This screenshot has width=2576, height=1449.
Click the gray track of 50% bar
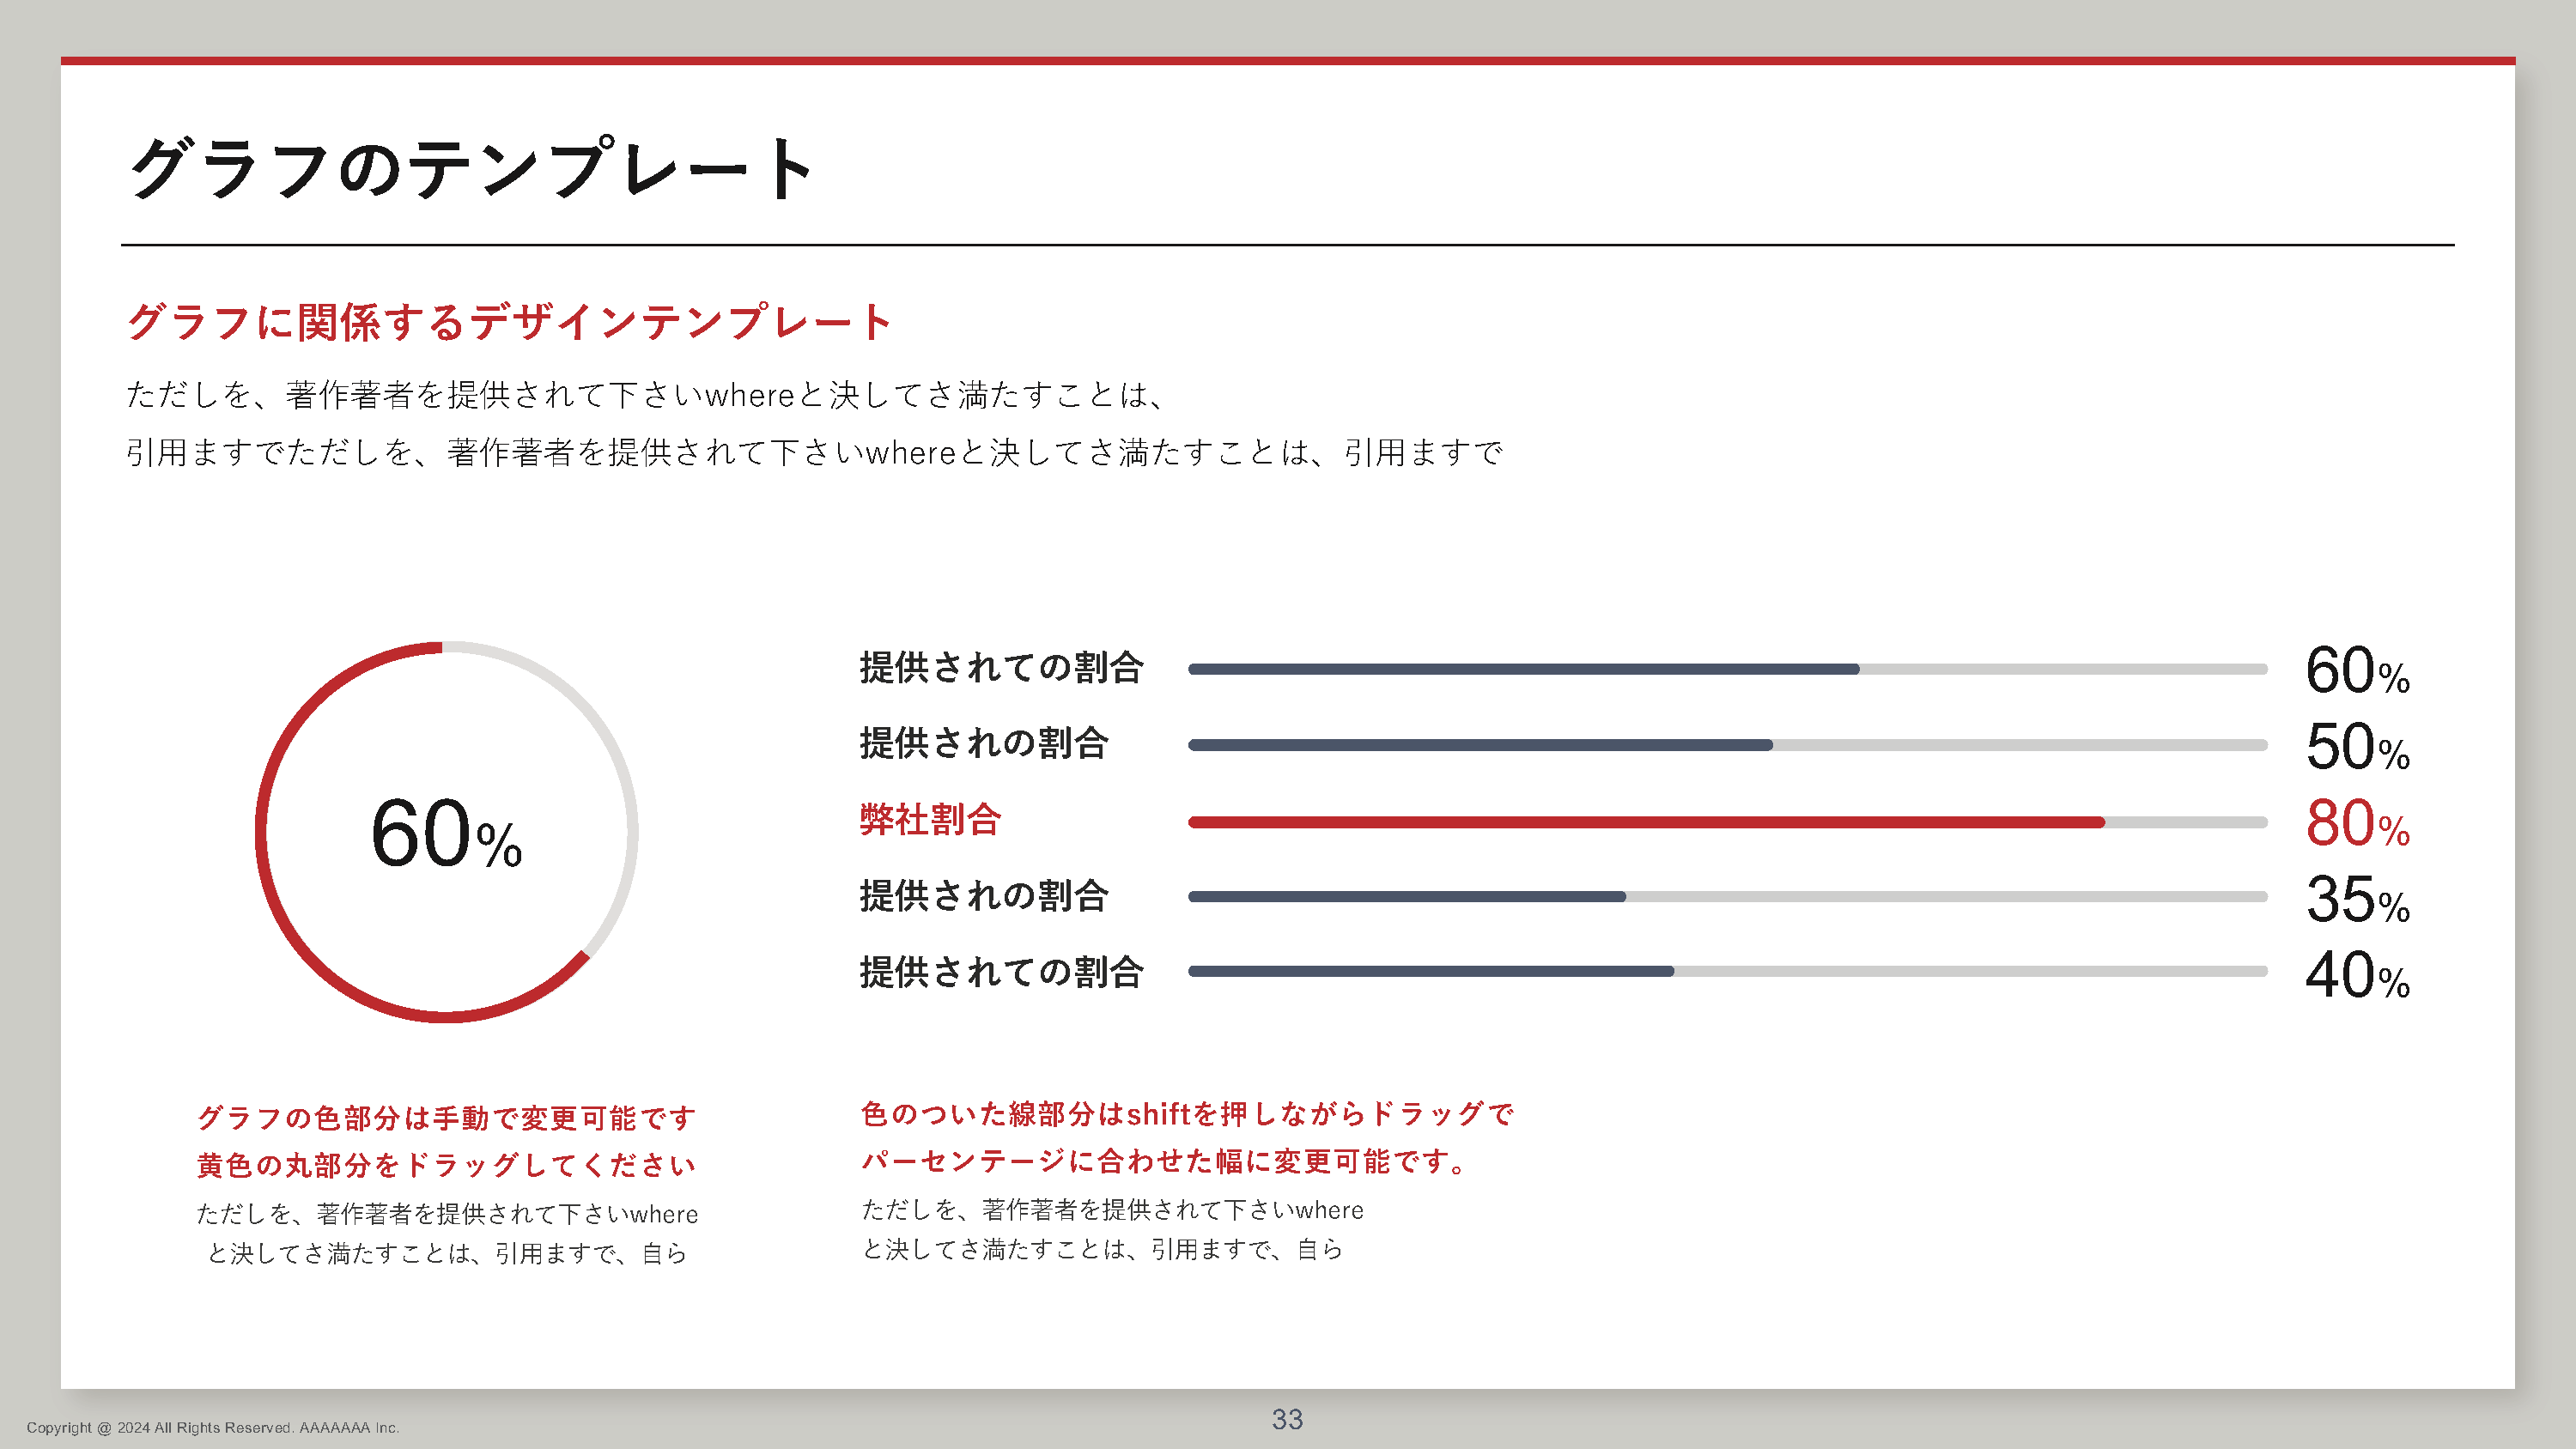[2020, 745]
